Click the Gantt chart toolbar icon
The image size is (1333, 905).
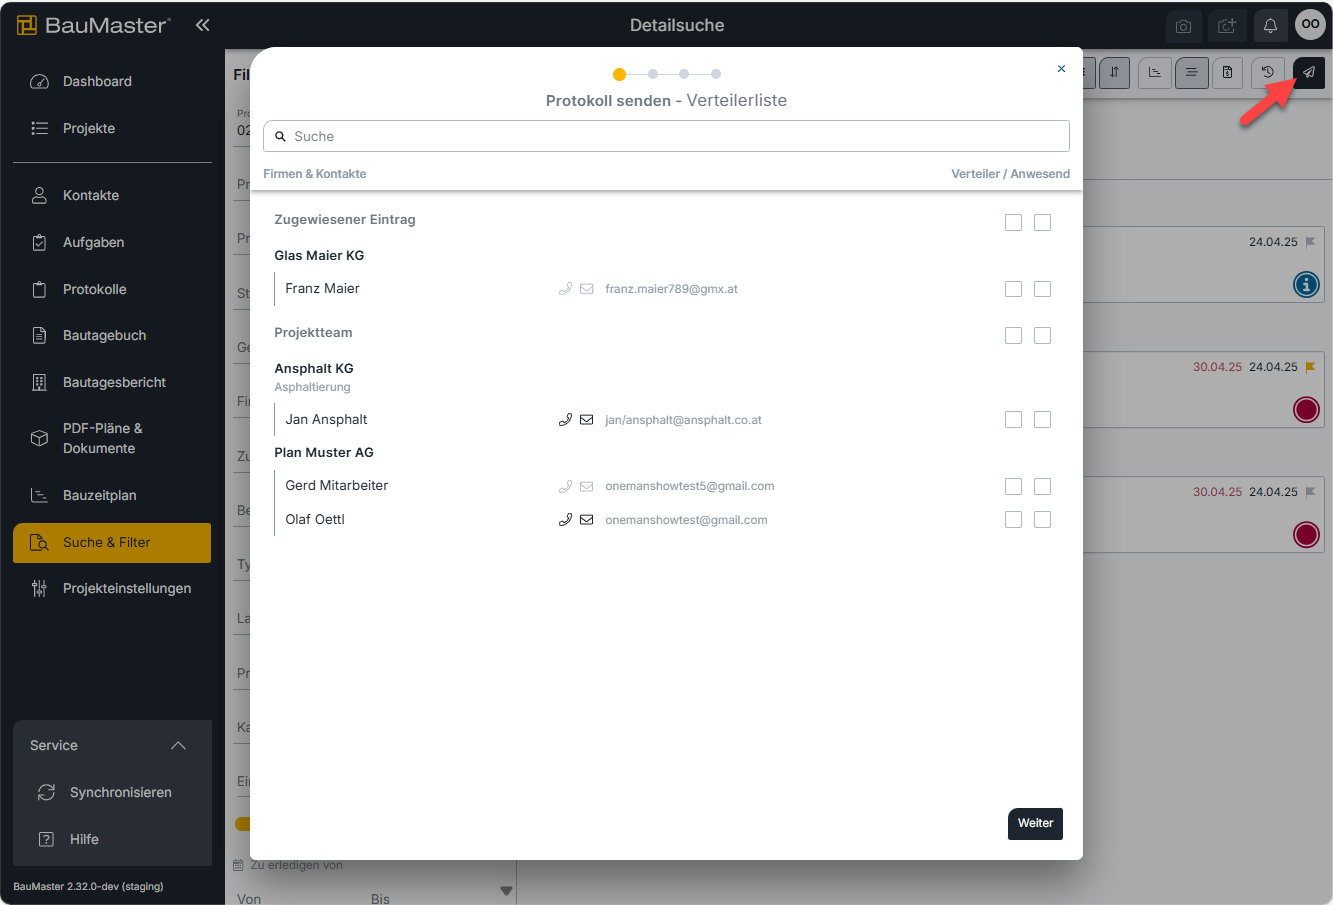point(1155,72)
